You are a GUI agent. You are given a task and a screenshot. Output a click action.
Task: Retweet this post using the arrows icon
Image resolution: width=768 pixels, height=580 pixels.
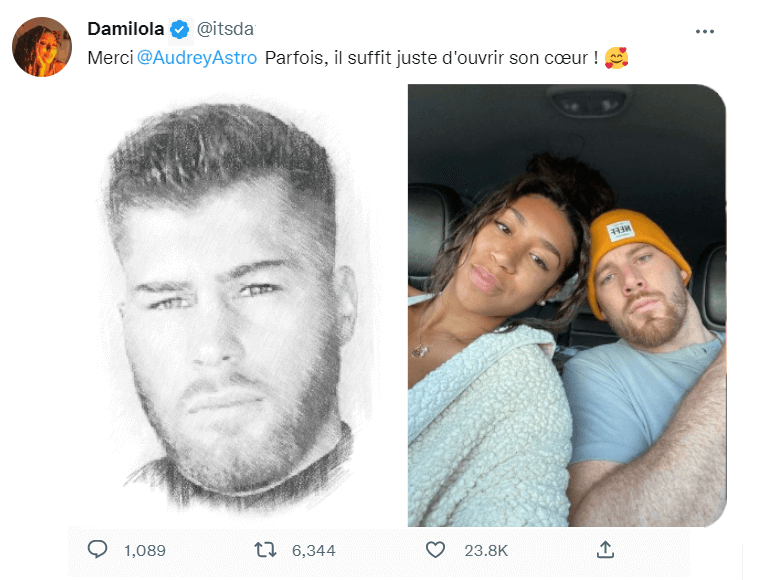(265, 549)
